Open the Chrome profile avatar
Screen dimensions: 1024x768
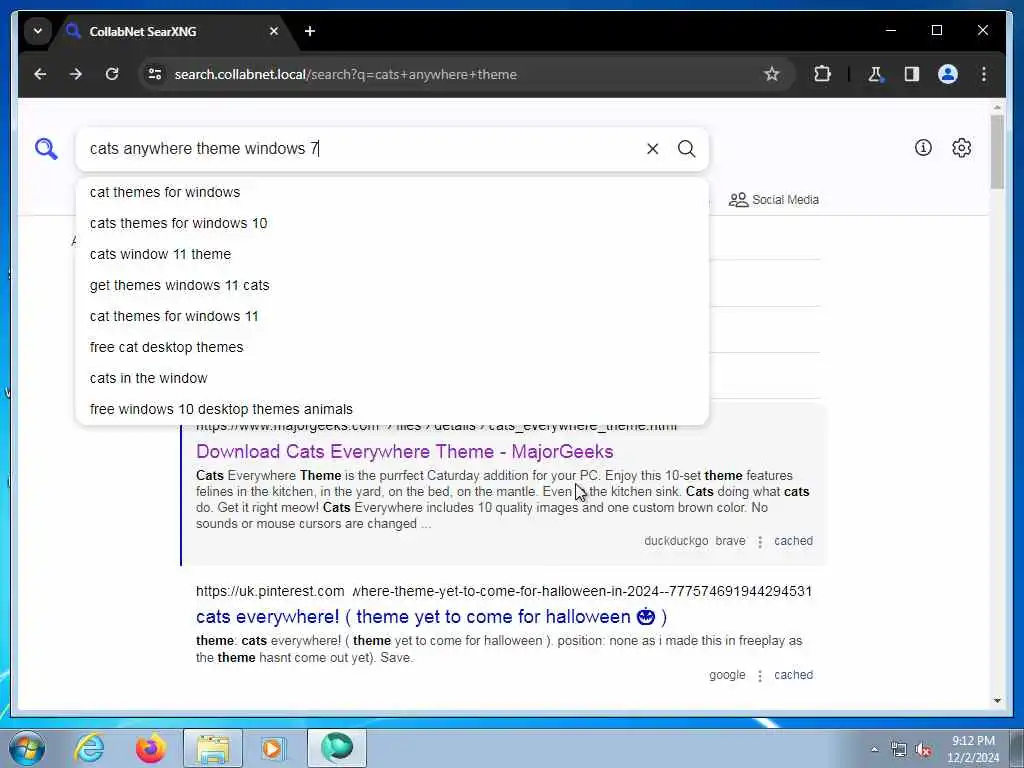click(x=948, y=74)
